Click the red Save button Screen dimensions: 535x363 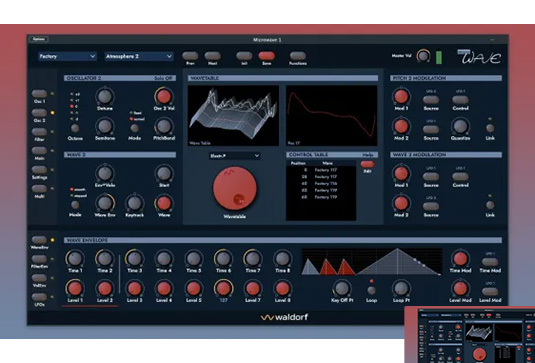coord(266,56)
